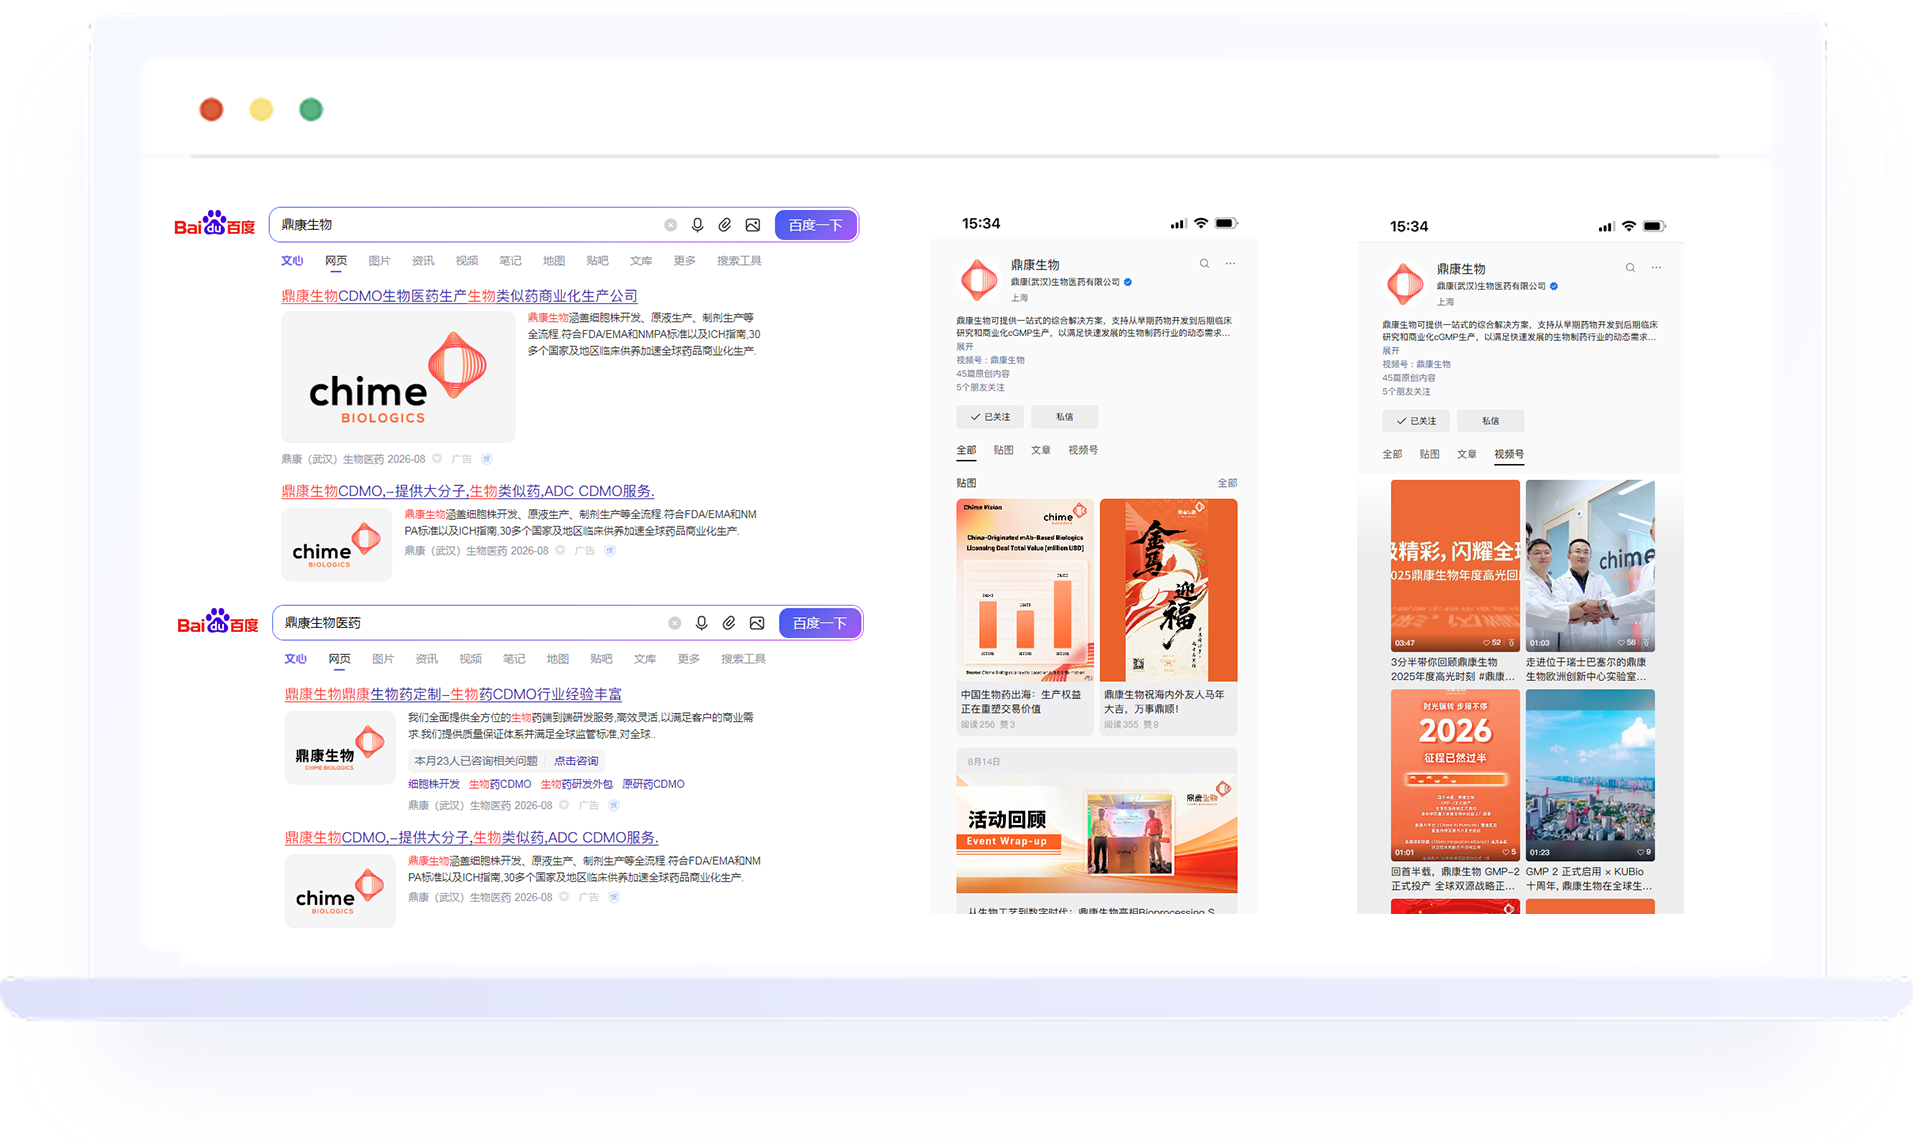This screenshot has height=1144, width=1913.
Task: Click the 点击咨询 link in the consultation box
Action: pos(576,761)
